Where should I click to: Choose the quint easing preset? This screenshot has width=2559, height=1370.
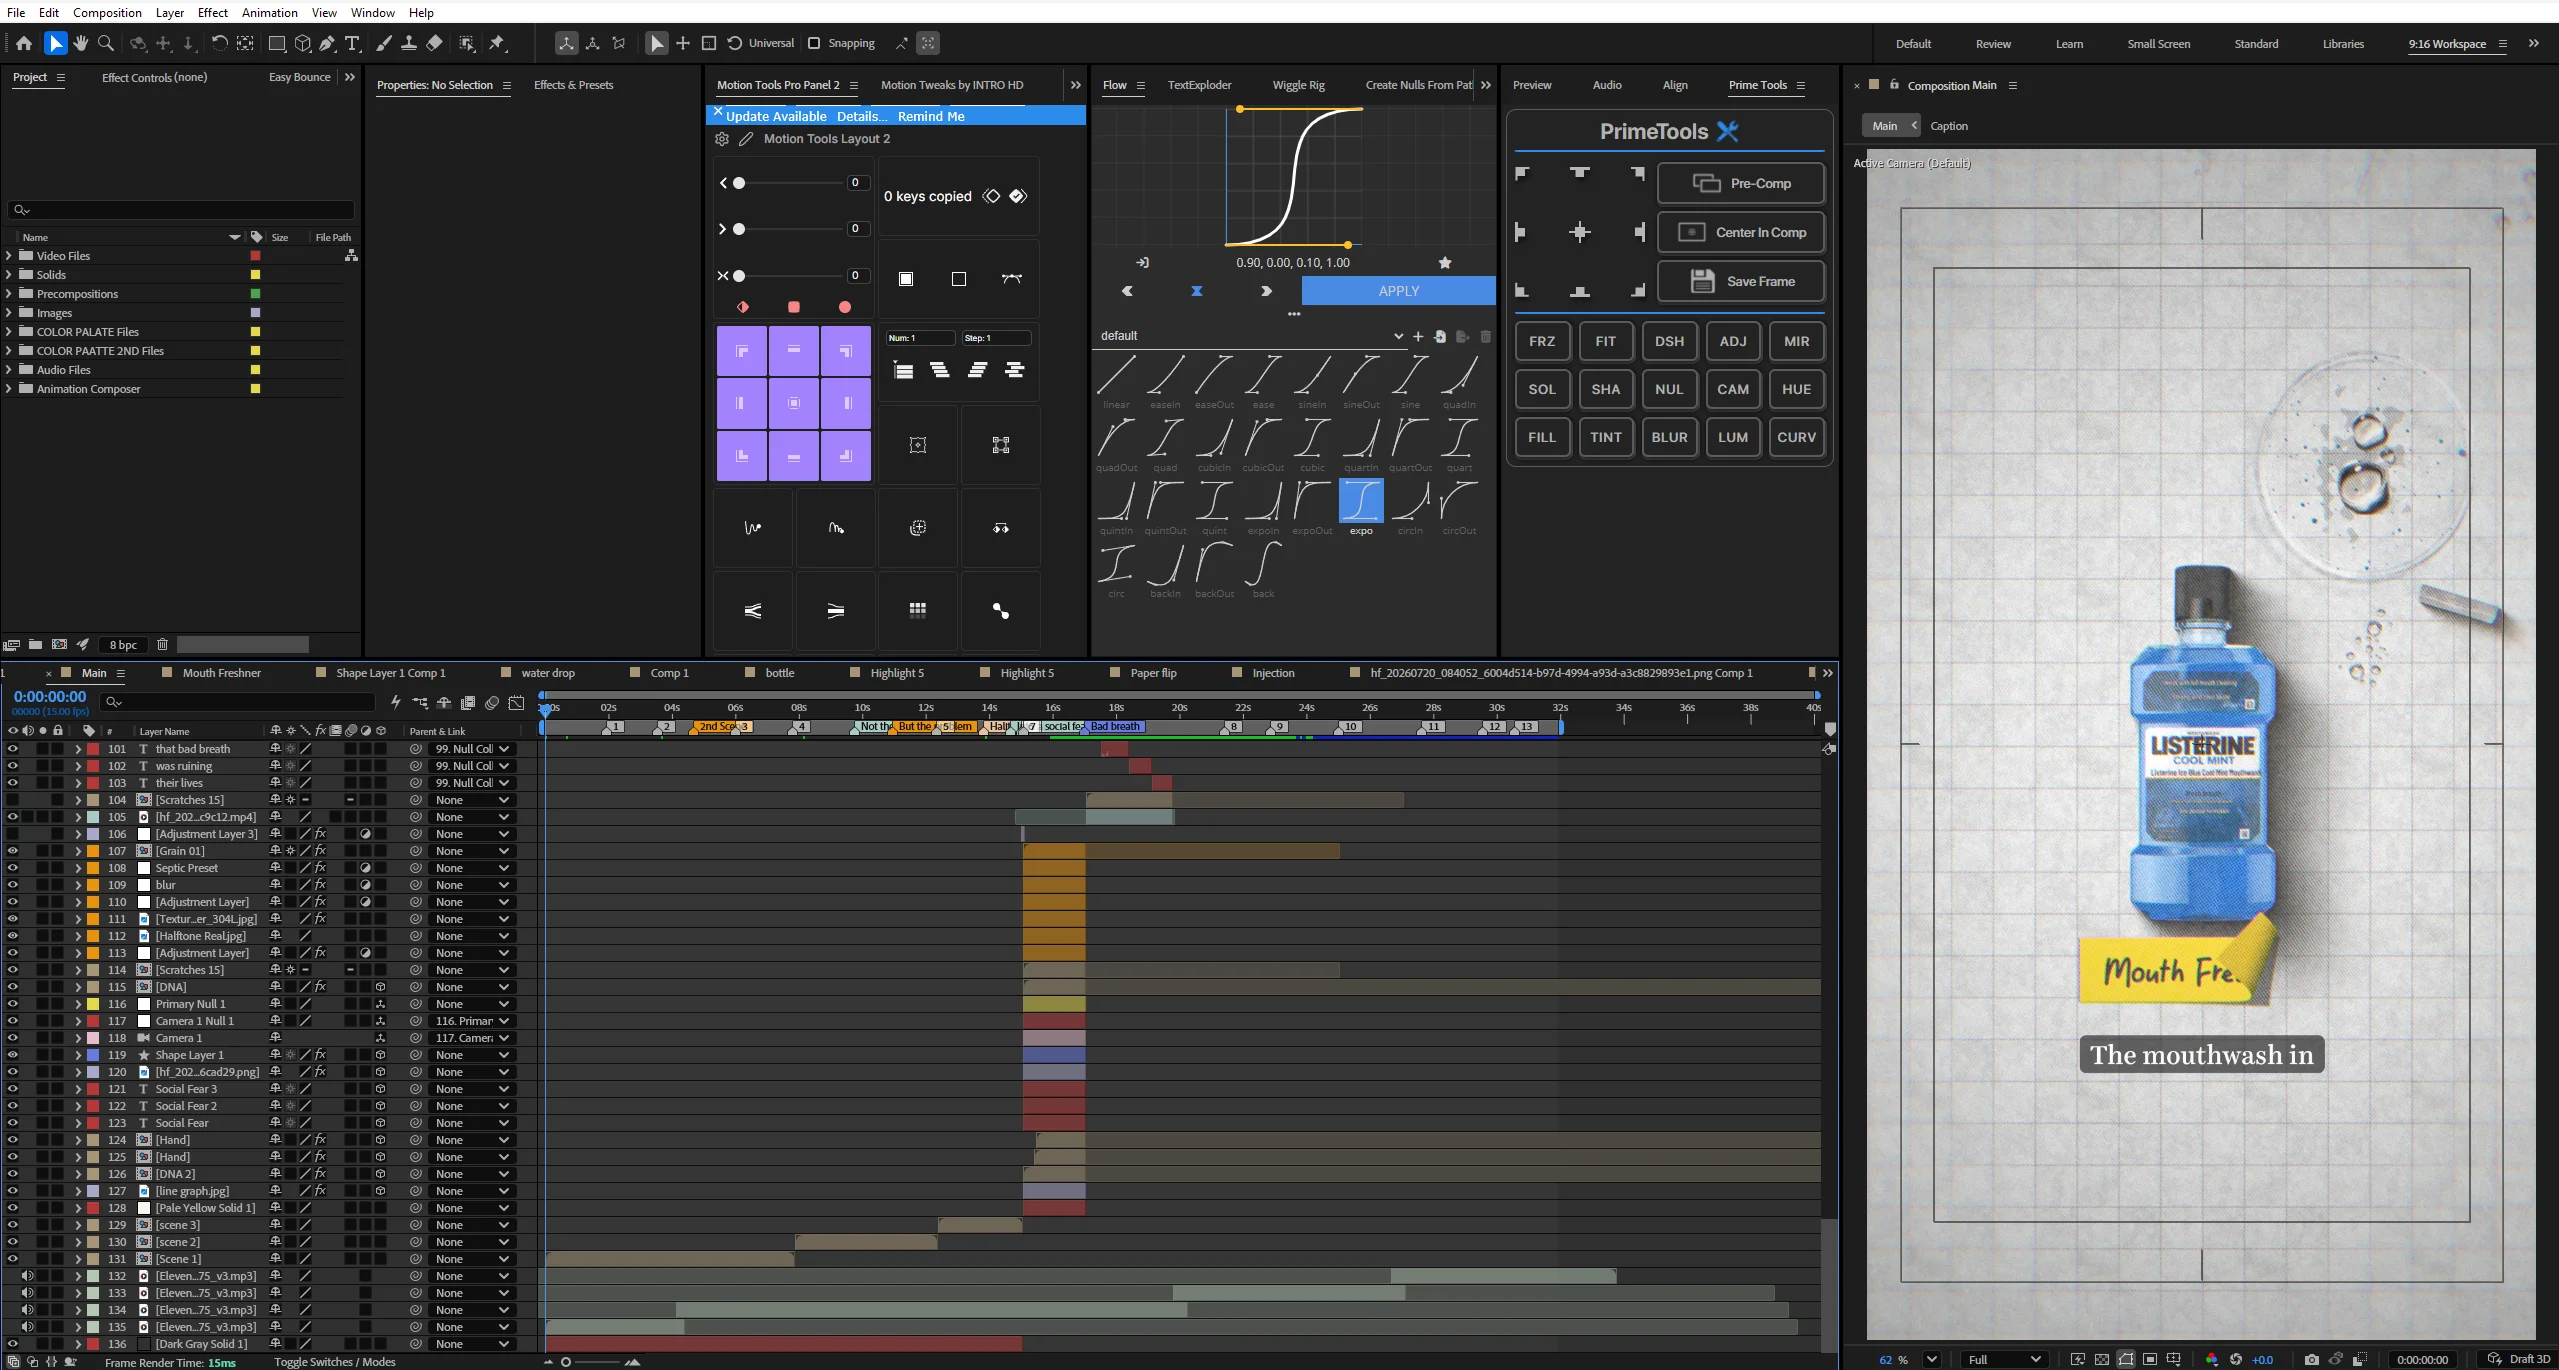(x=1214, y=503)
